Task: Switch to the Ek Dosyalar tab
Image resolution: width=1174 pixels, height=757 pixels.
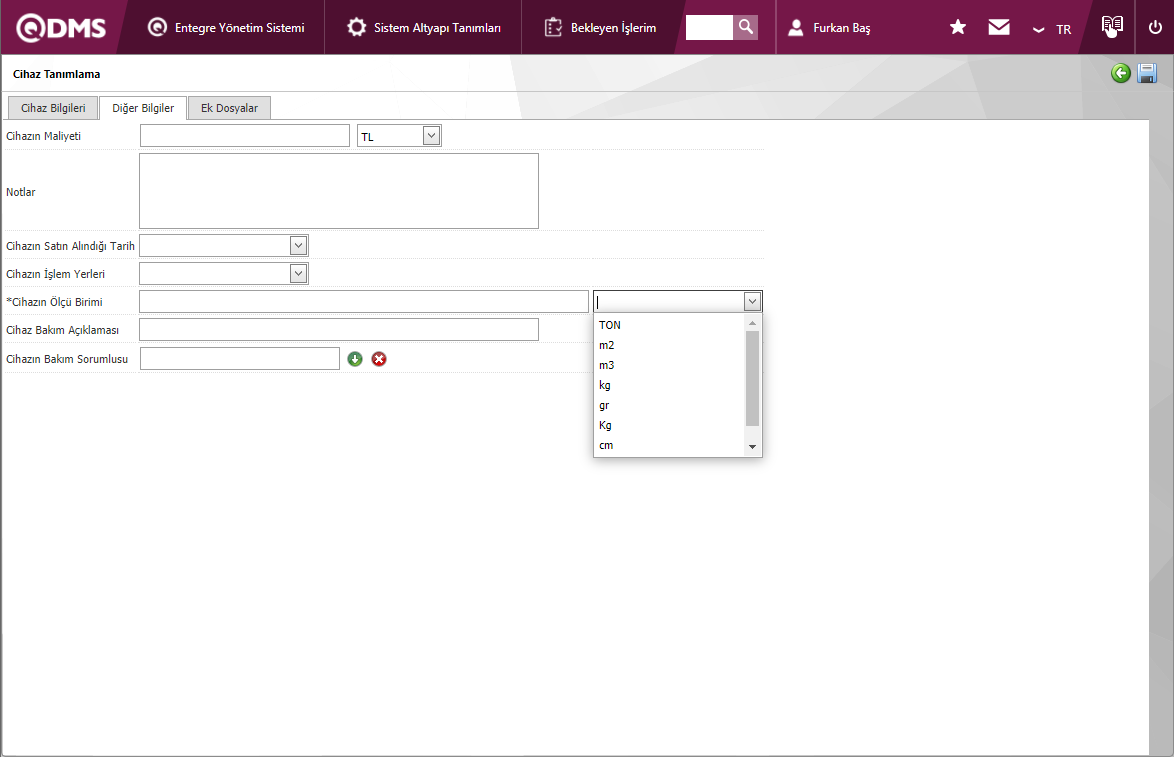Action: (229, 108)
